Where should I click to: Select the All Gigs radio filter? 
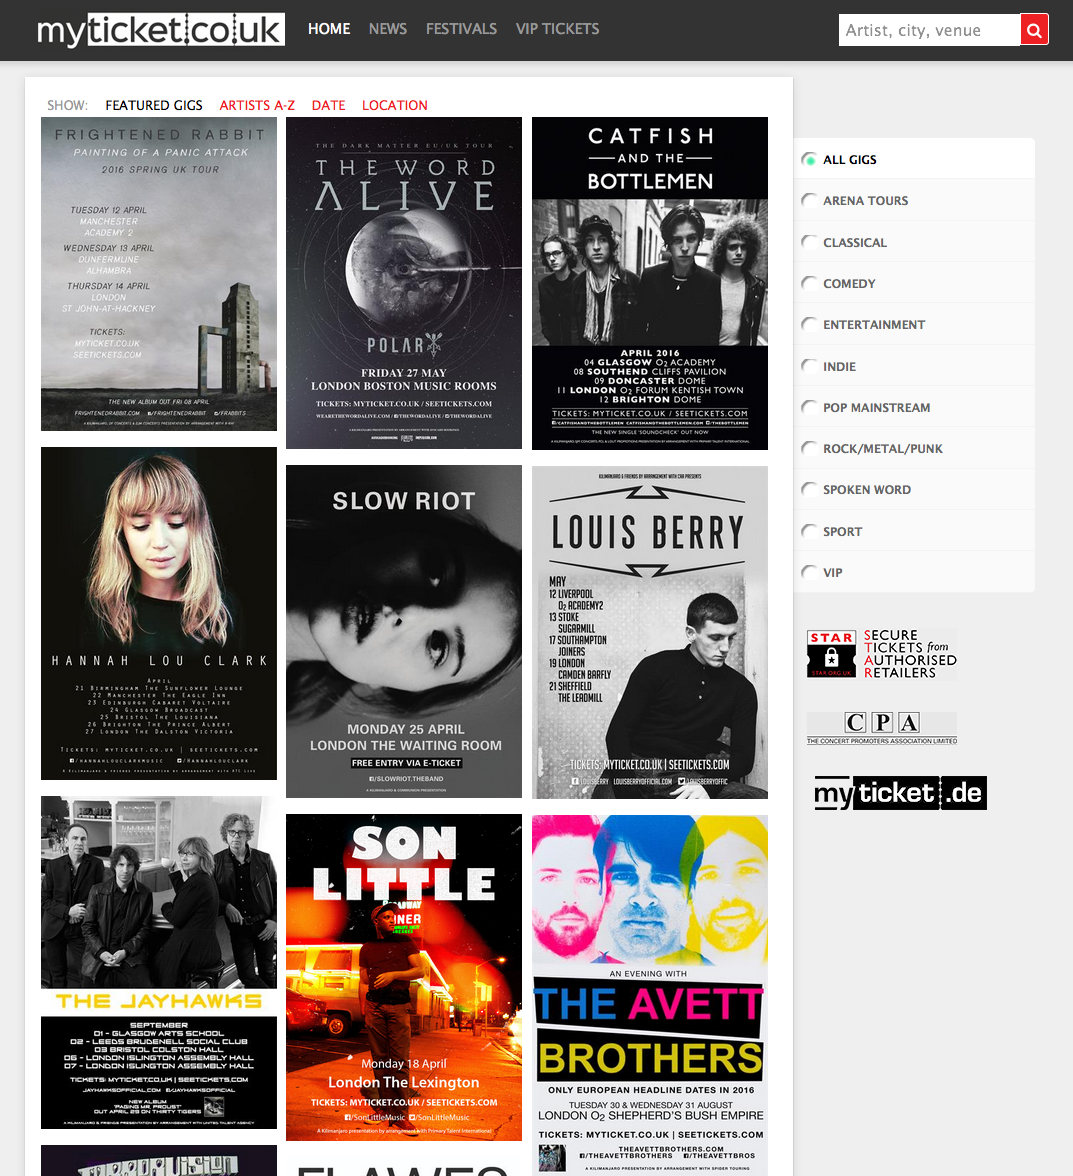pos(809,160)
